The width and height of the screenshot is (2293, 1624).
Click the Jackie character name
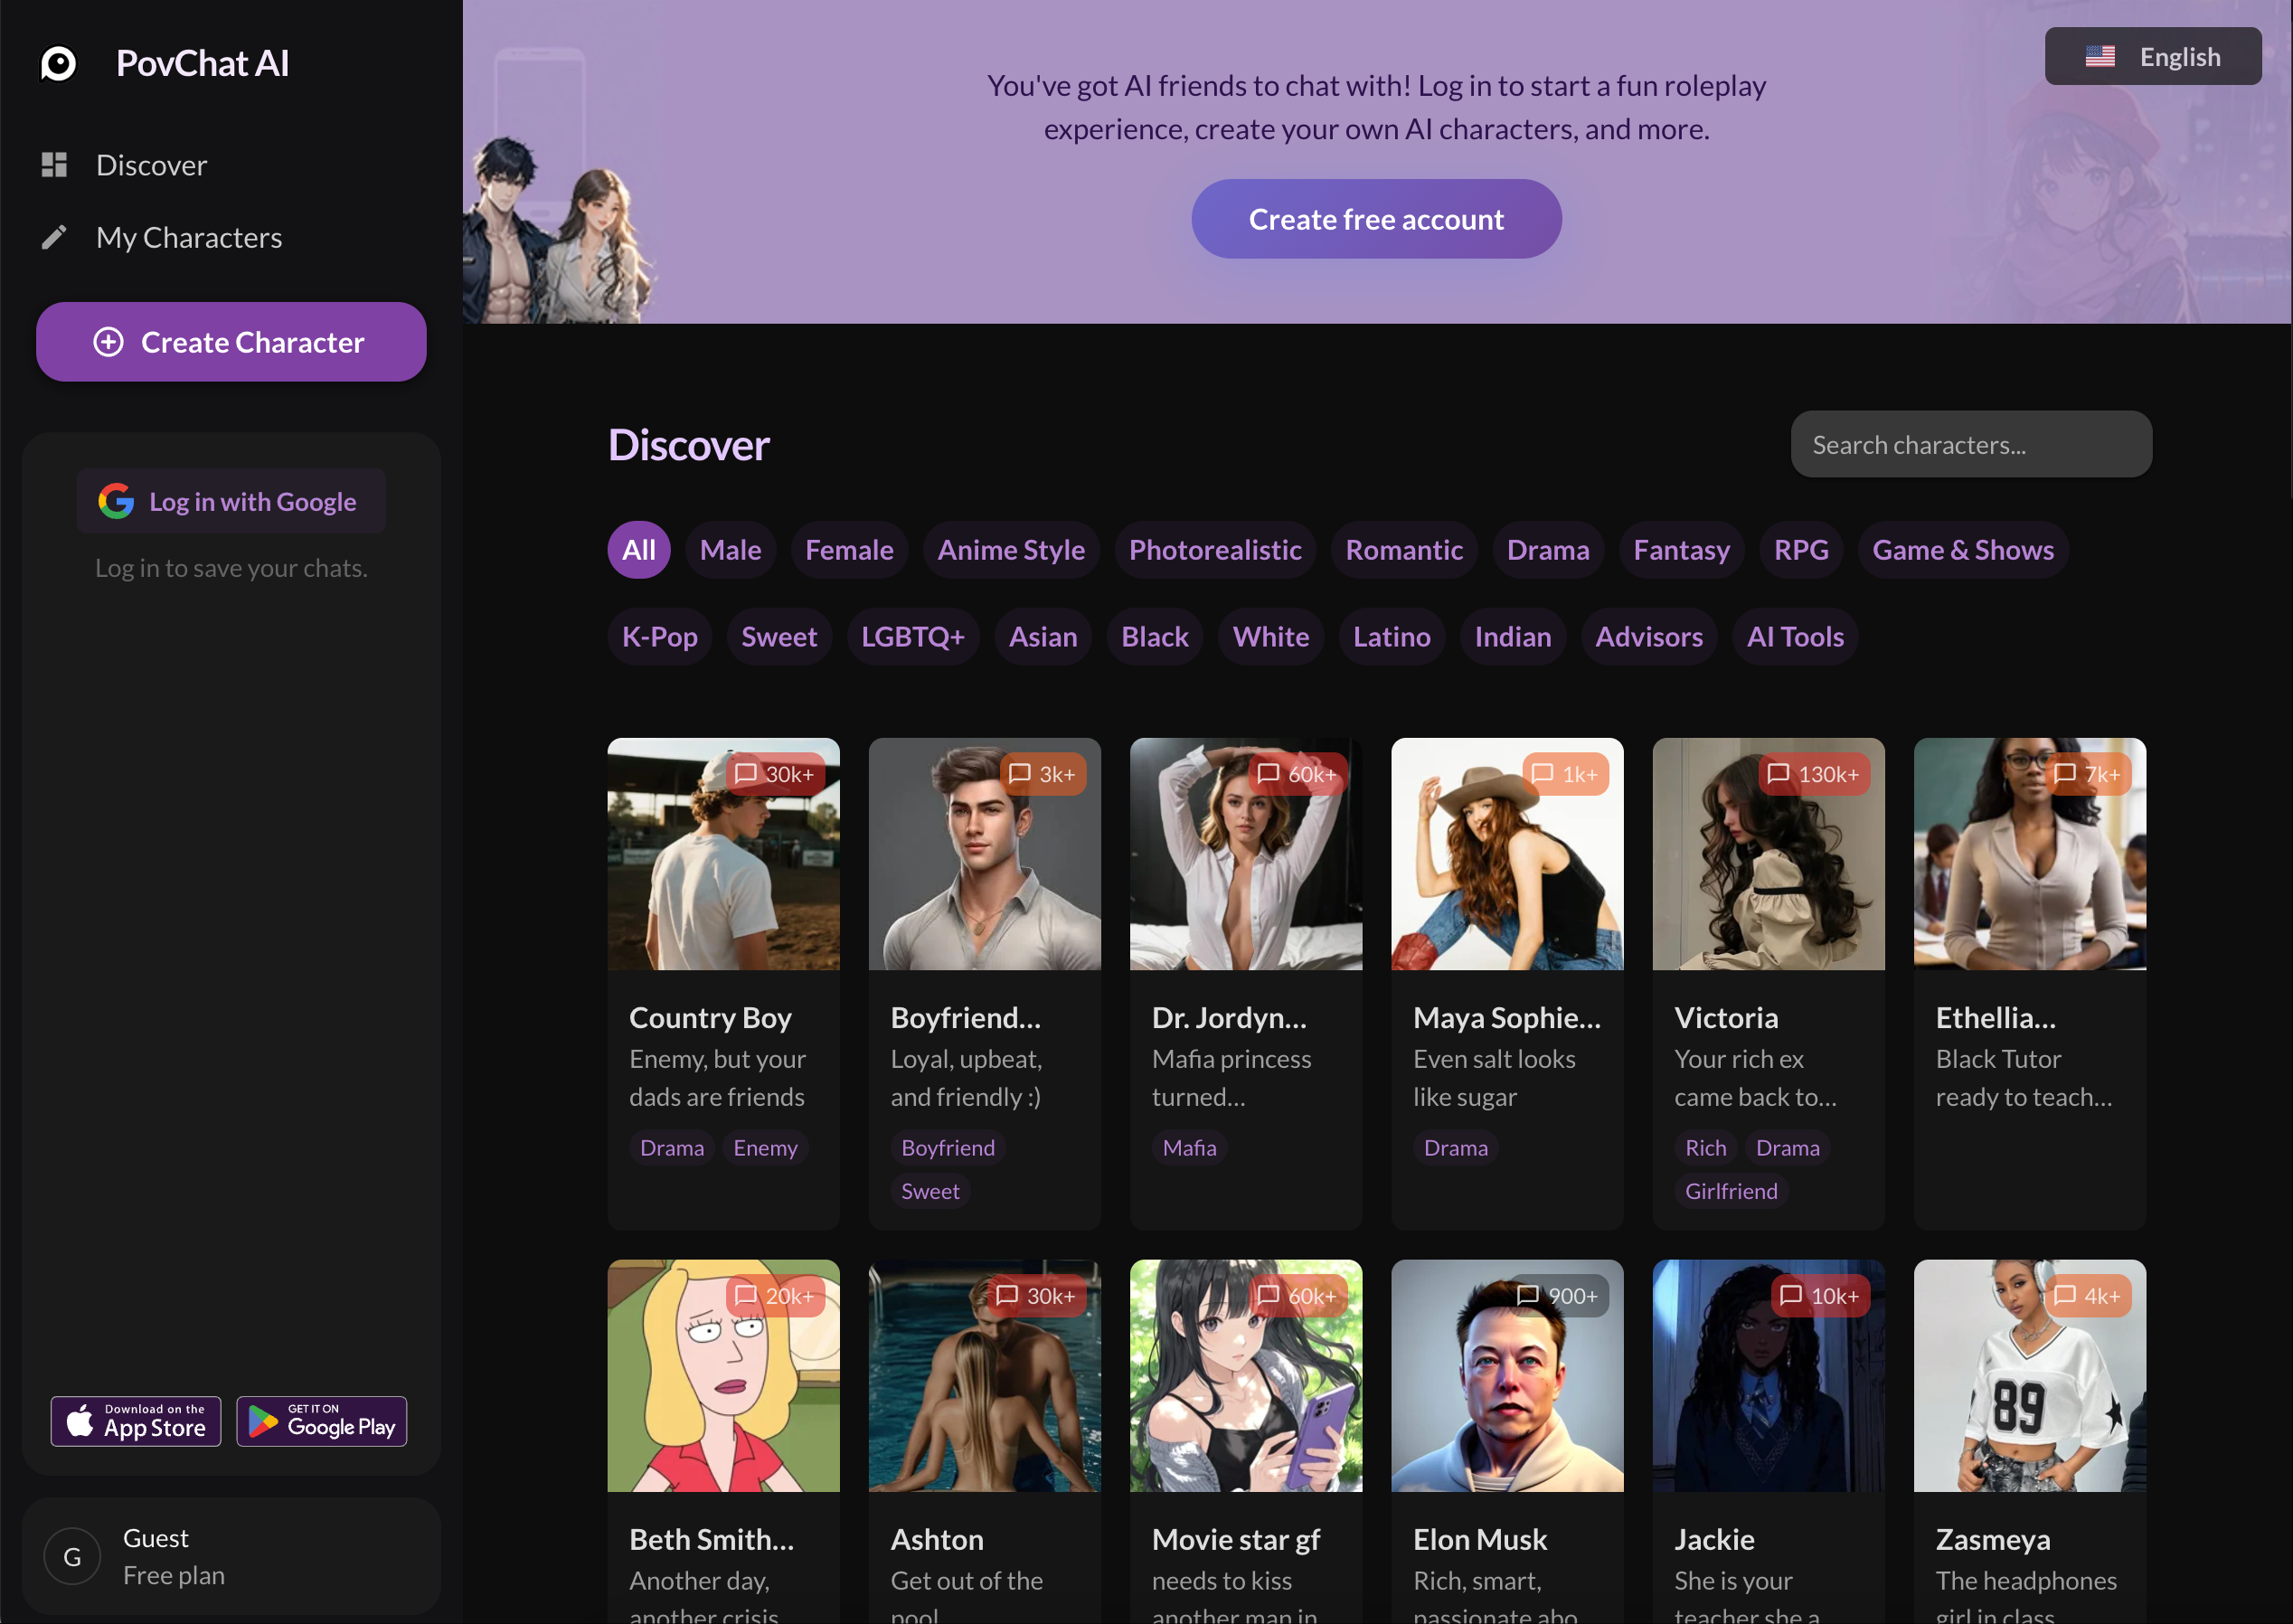pos(1714,1539)
